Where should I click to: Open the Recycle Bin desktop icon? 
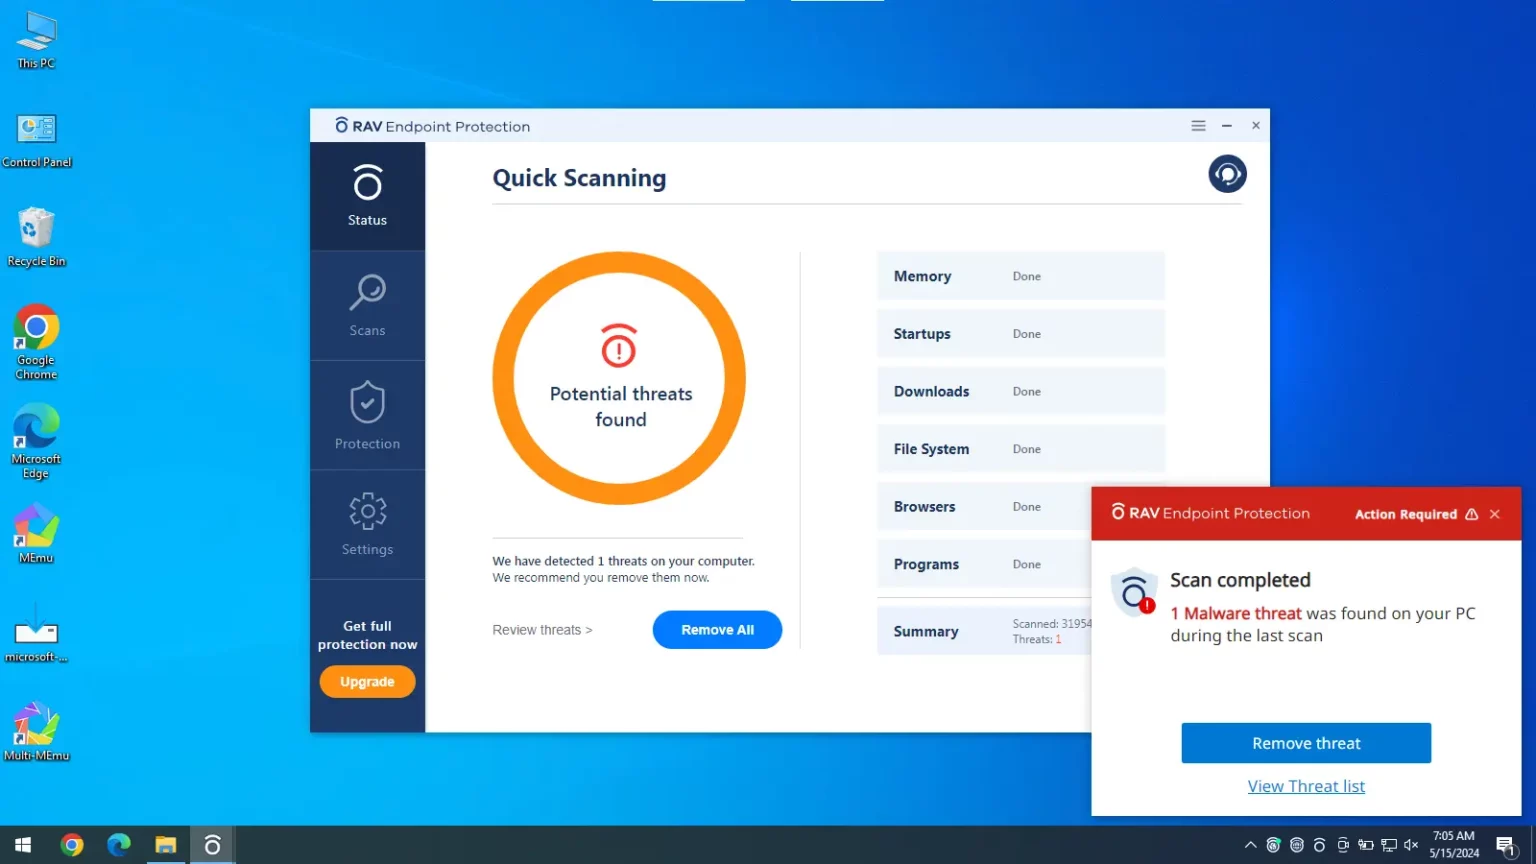(36, 237)
